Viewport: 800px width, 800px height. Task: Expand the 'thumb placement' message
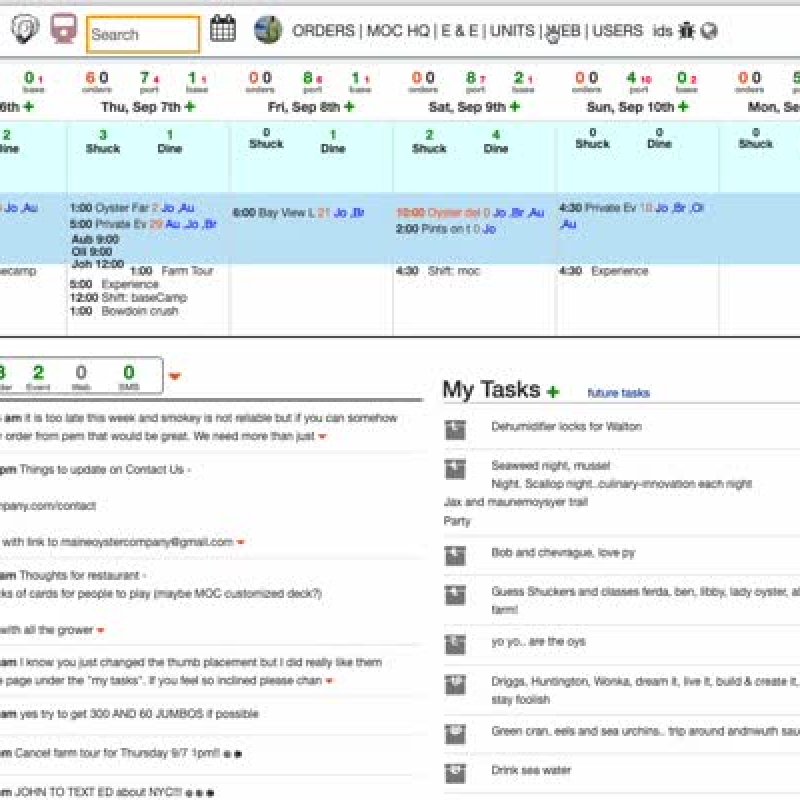(x=330, y=681)
